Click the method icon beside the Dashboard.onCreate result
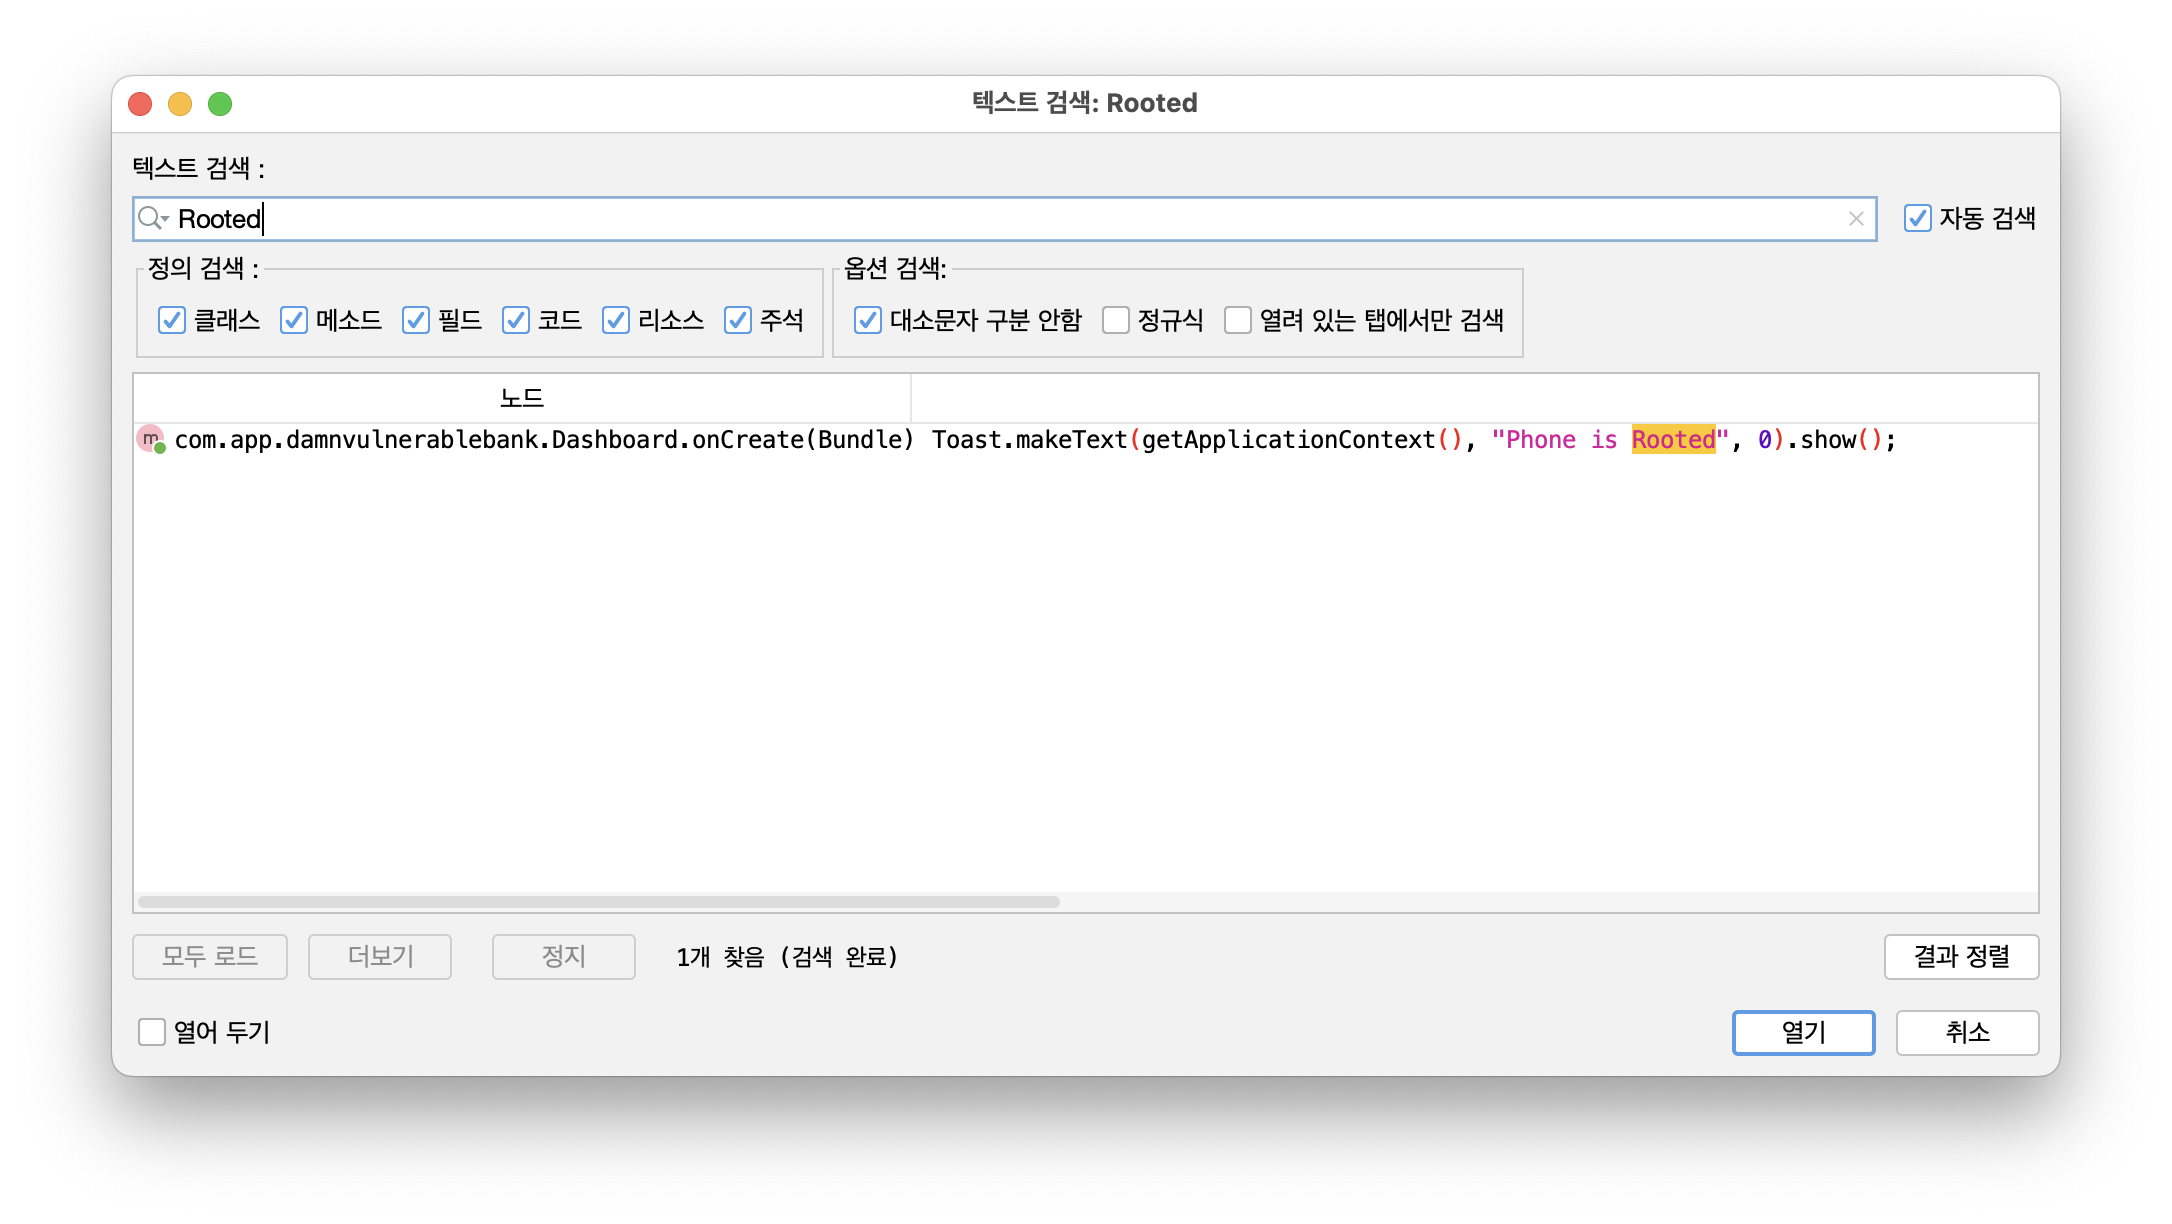 click(151, 439)
